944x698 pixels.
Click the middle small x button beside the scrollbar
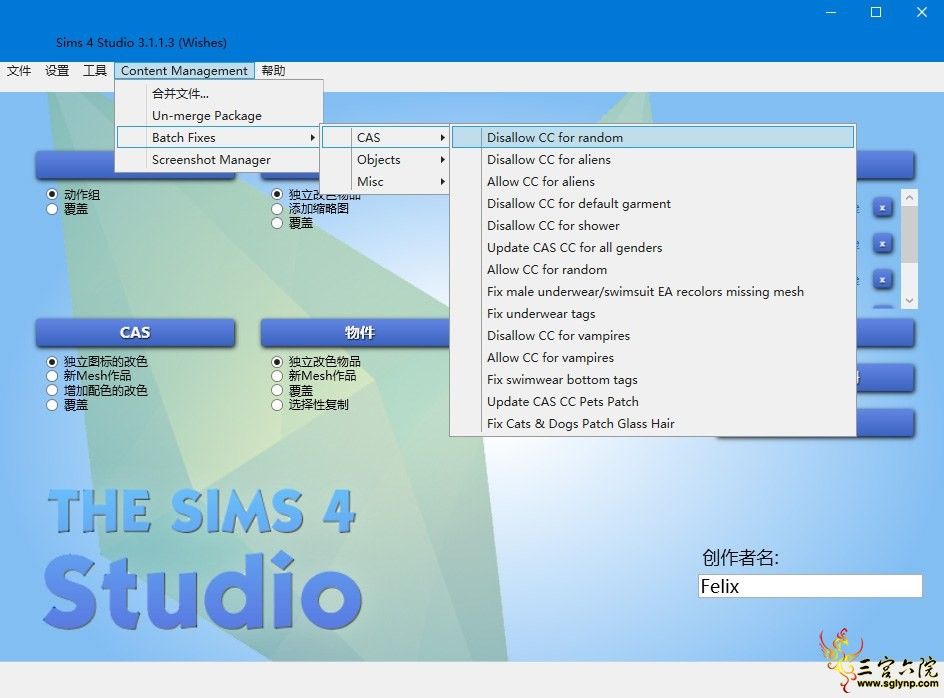[x=883, y=244]
